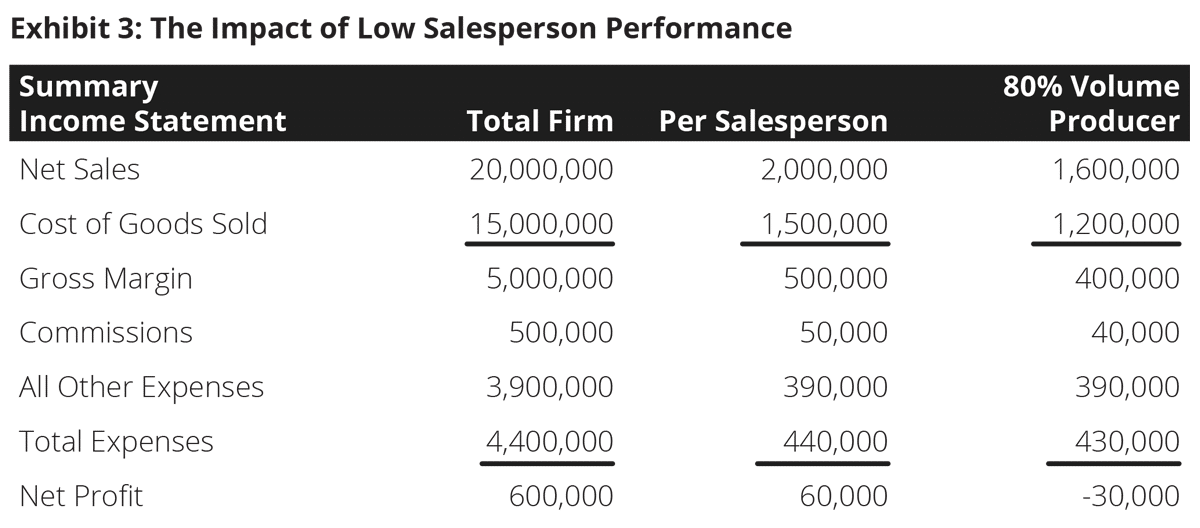Click the Total Expenses row label

click(116, 441)
